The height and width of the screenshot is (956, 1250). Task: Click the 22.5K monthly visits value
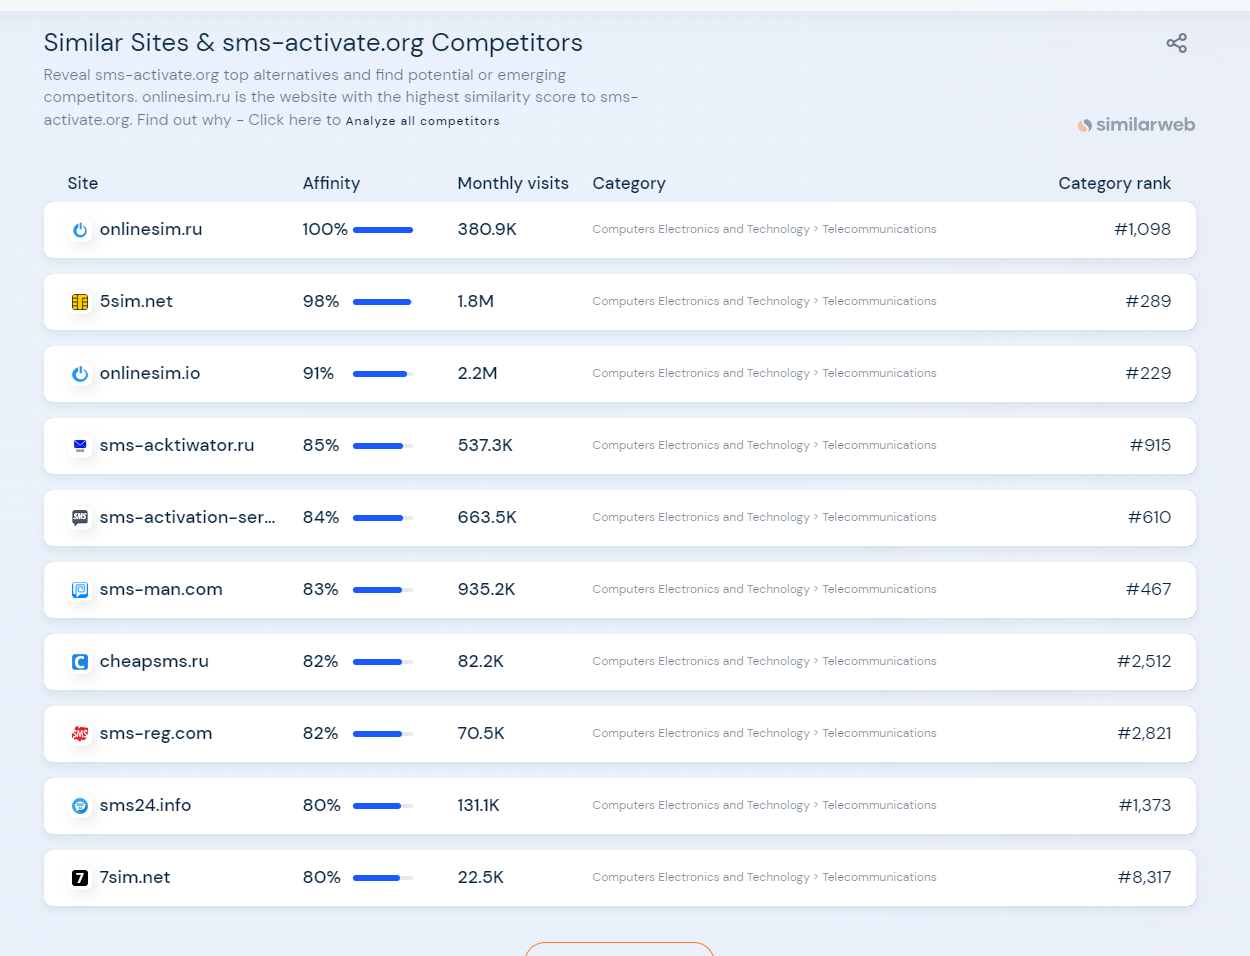point(480,877)
